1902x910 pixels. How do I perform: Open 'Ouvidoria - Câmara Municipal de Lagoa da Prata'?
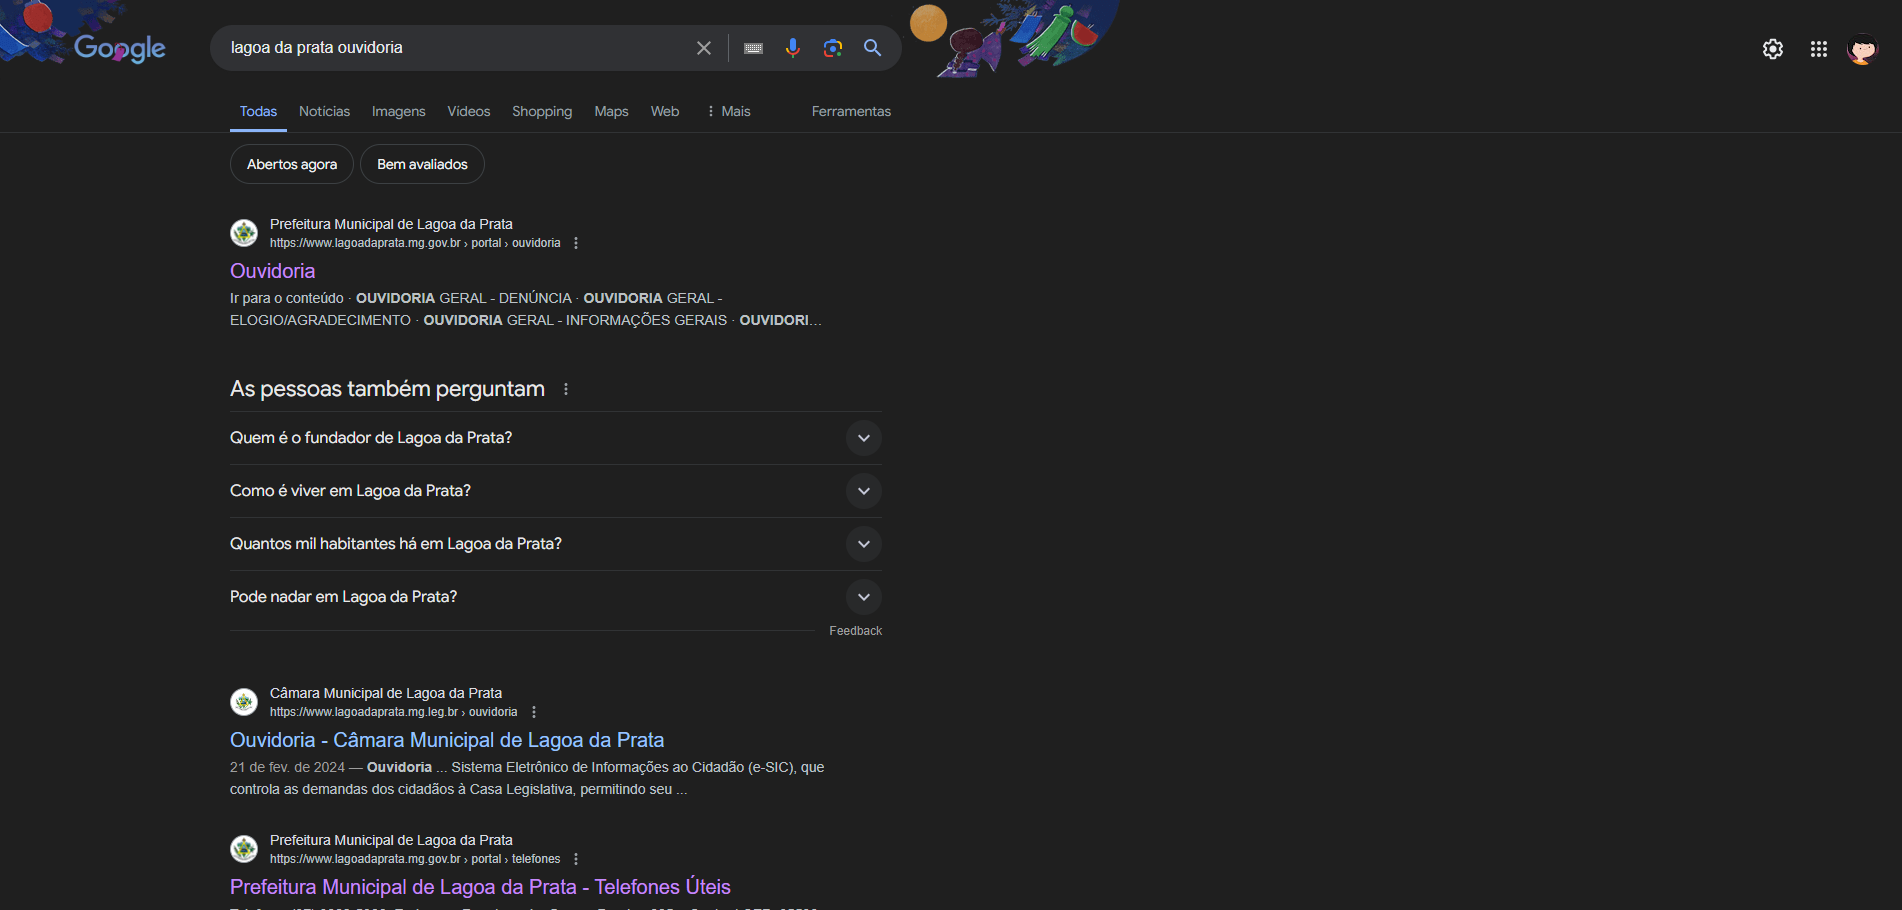[x=447, y=740]
